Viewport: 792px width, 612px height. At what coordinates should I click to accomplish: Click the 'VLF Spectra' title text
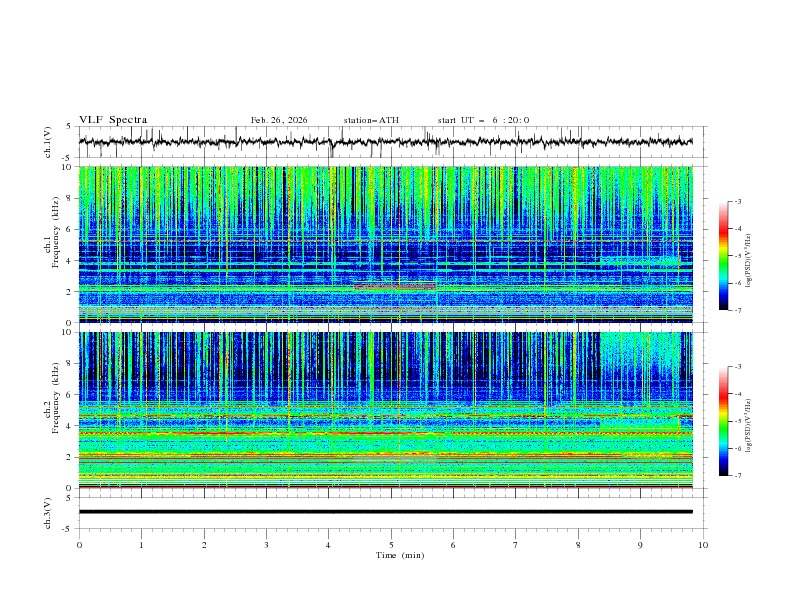click(x=113, y=120)
